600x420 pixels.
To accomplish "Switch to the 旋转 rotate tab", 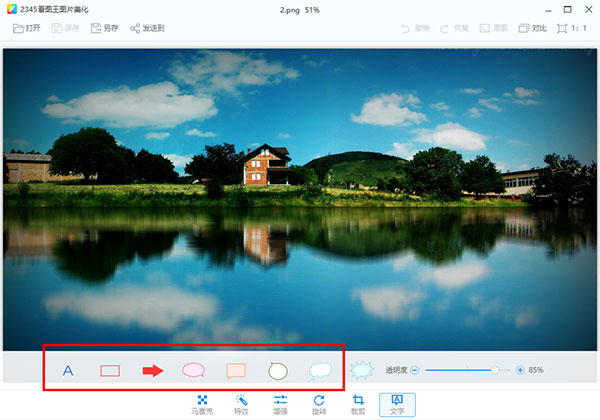I will pos(319,404).
